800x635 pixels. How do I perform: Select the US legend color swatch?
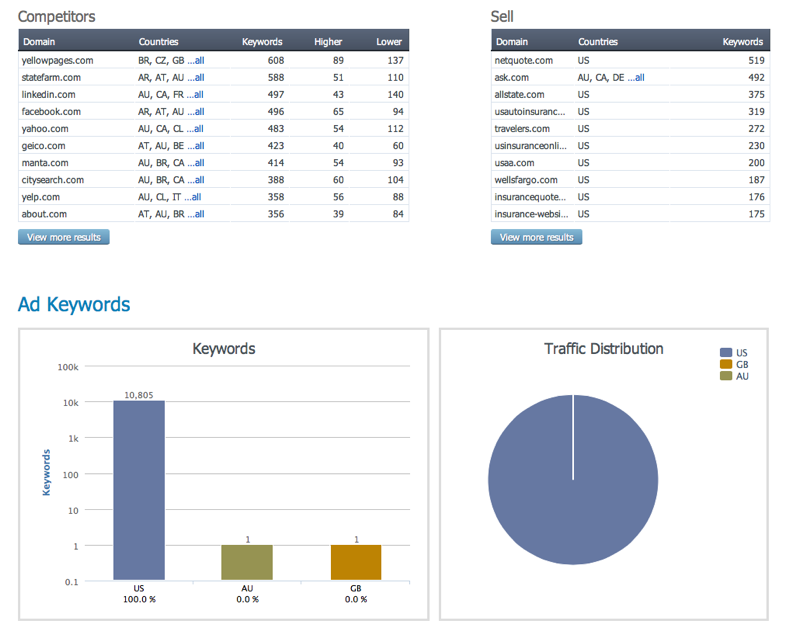pos(726,352)
